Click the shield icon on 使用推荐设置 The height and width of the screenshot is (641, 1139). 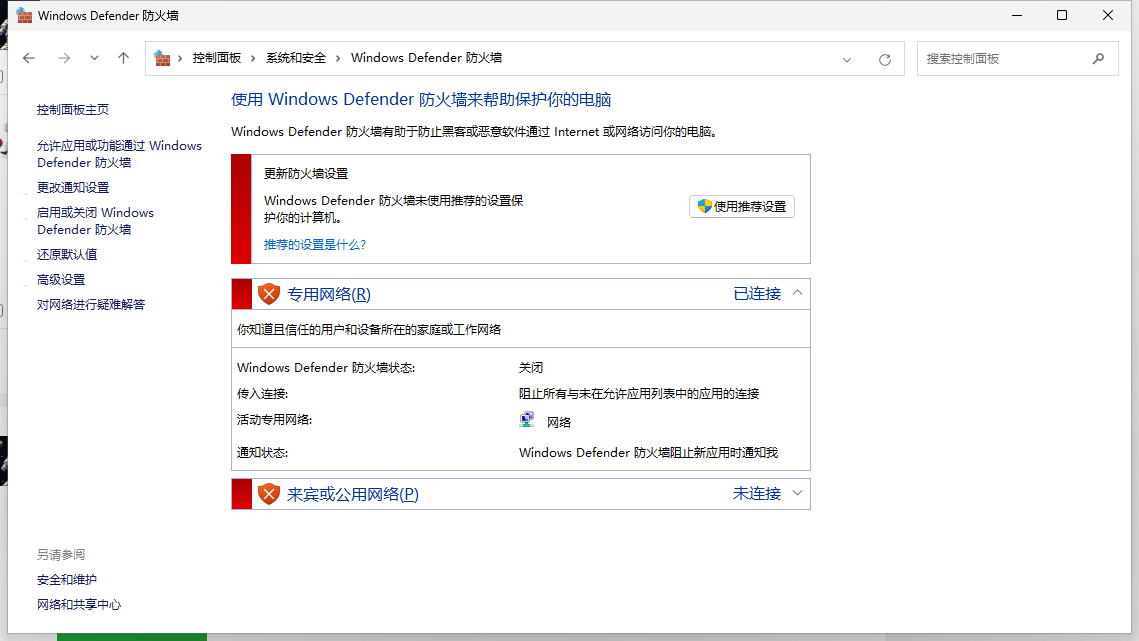(x=705, y=206)
